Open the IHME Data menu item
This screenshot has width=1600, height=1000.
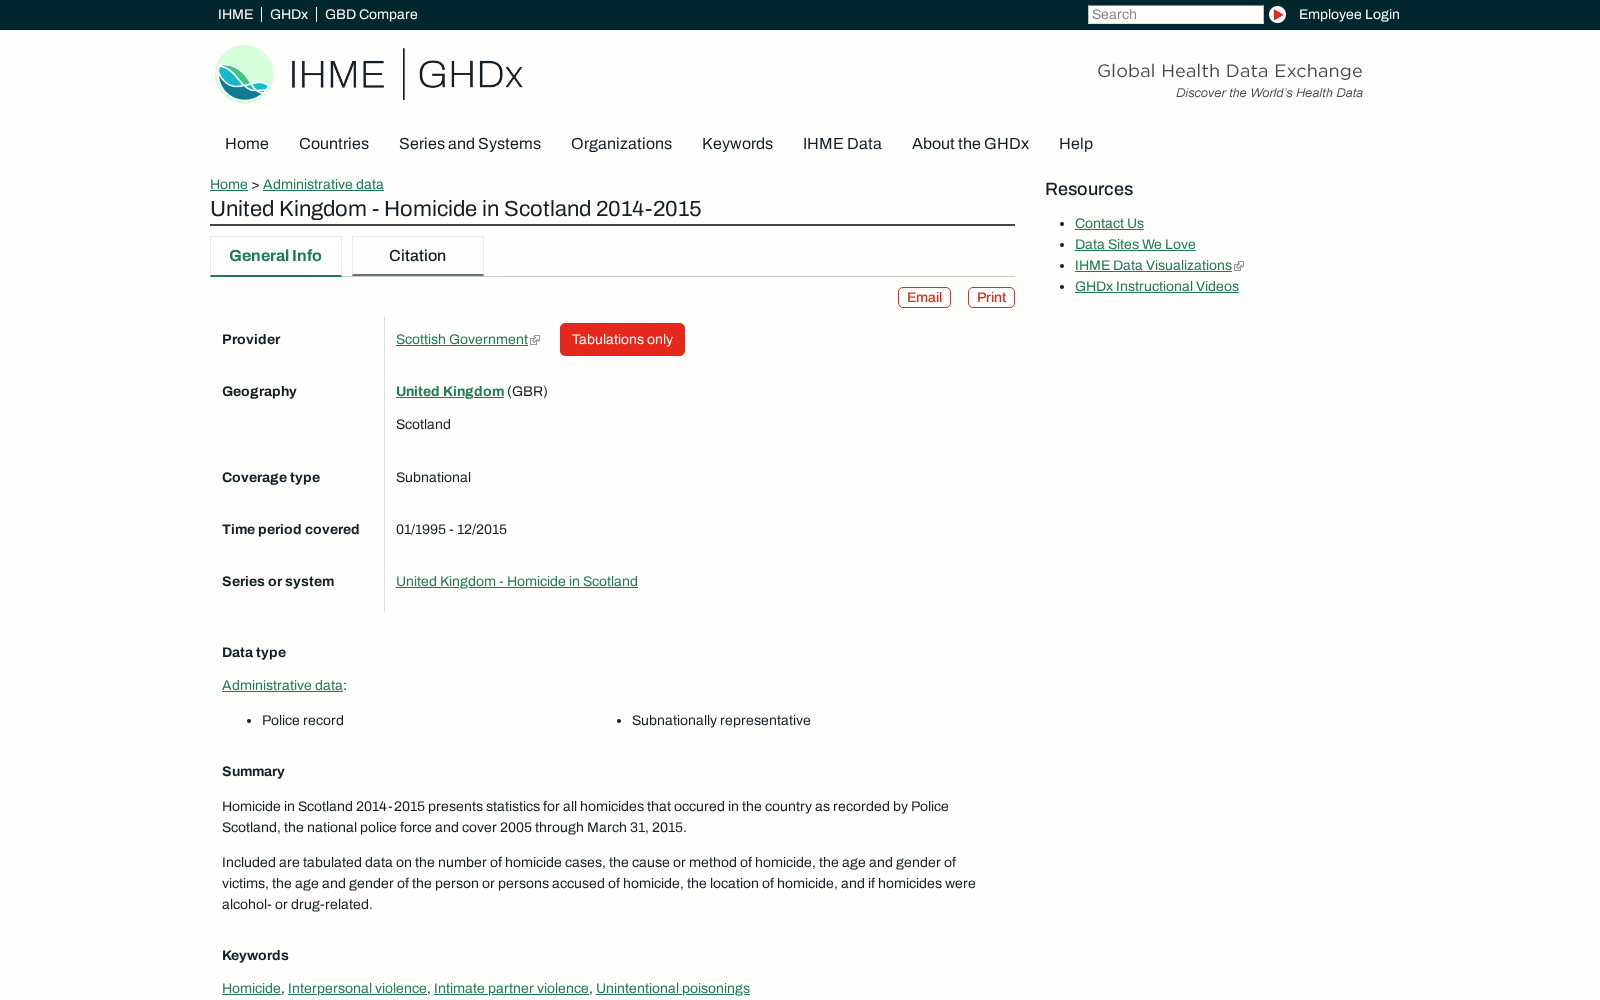click(842, 143)
